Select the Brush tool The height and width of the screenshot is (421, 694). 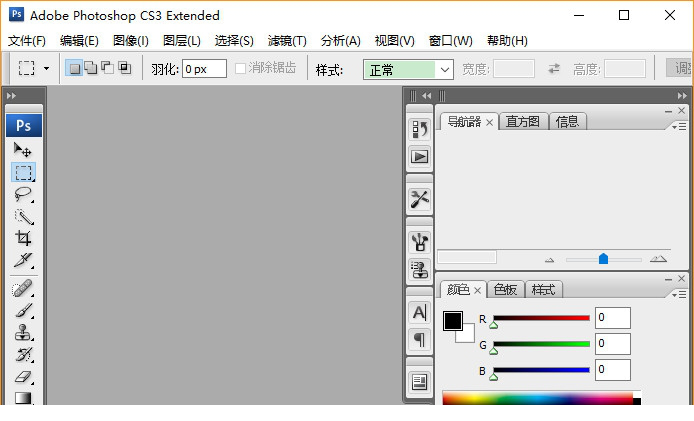tap(23, 310)
